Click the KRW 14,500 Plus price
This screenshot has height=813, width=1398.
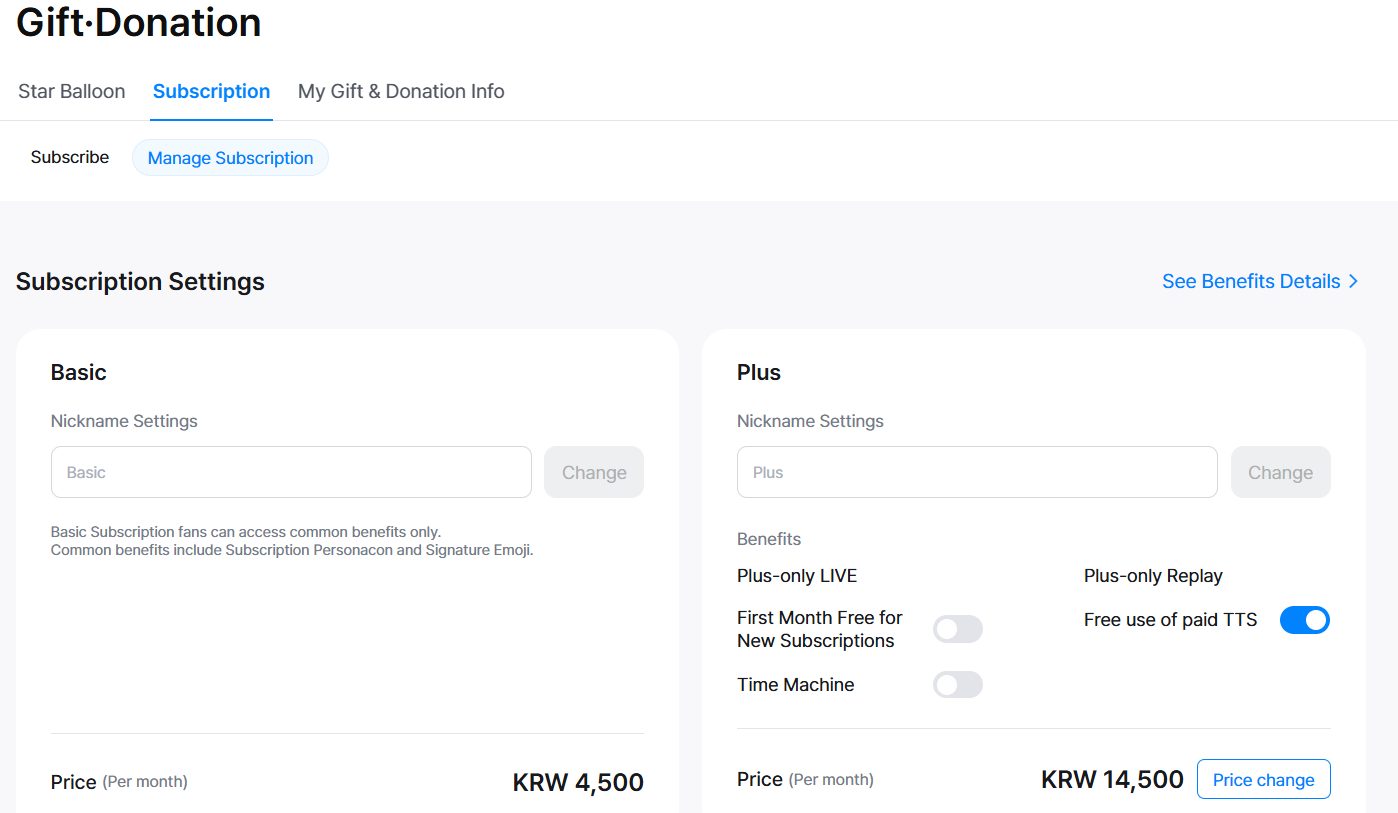[1112, 780]
